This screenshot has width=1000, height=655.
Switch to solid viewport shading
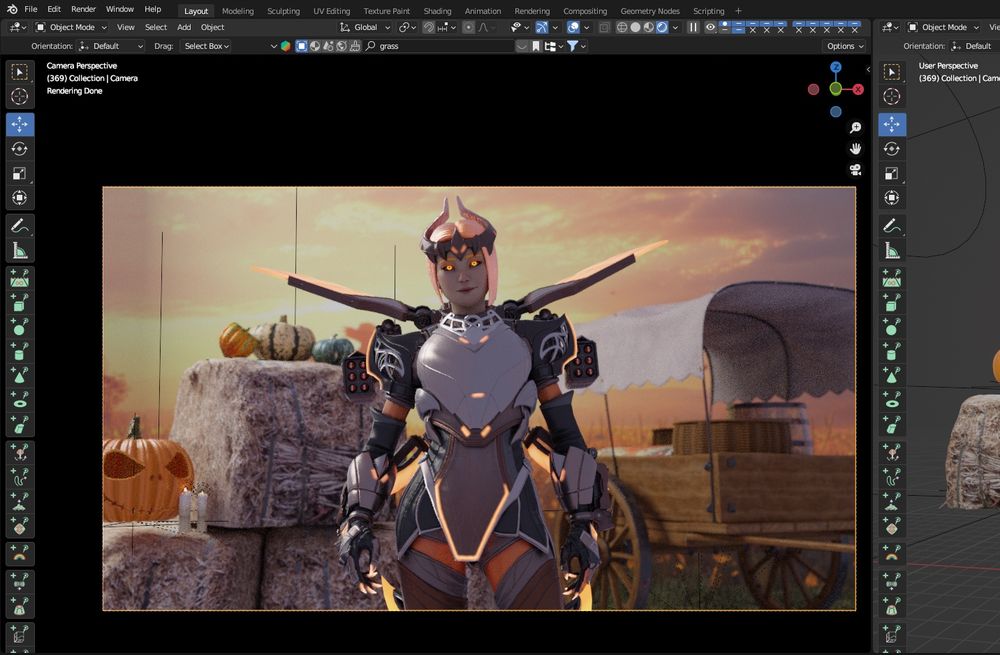[x=635, y=27]
